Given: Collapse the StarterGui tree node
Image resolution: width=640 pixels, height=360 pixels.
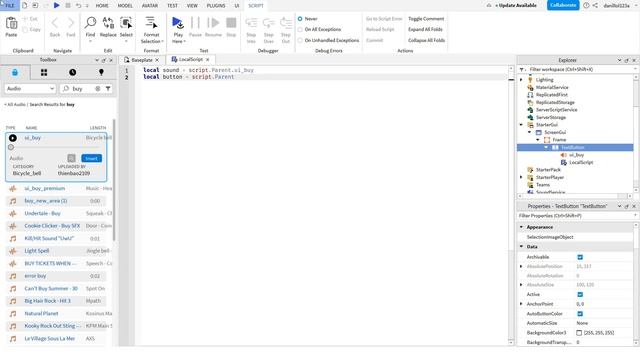Looking at the screenshot, I should click(521, 125).
